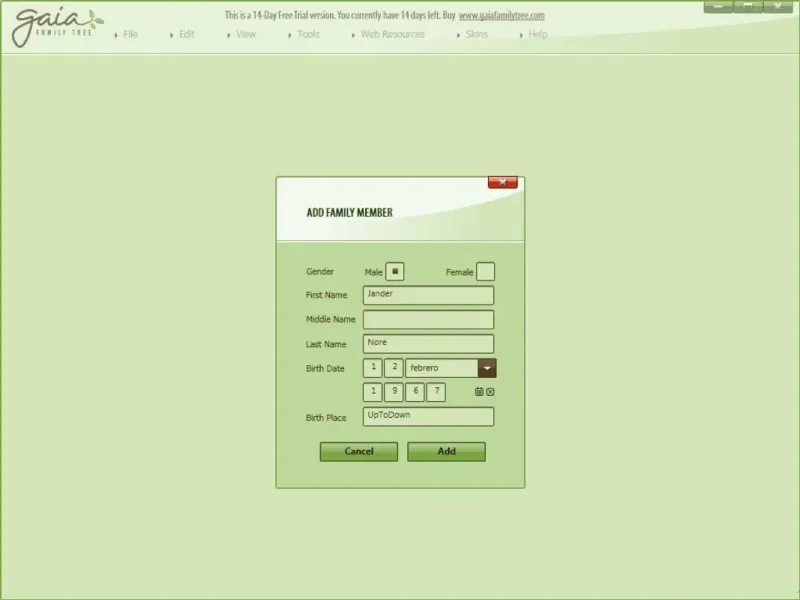
Task: Expand the birth month dropdown arrow
Action: (x=487, y=368)
